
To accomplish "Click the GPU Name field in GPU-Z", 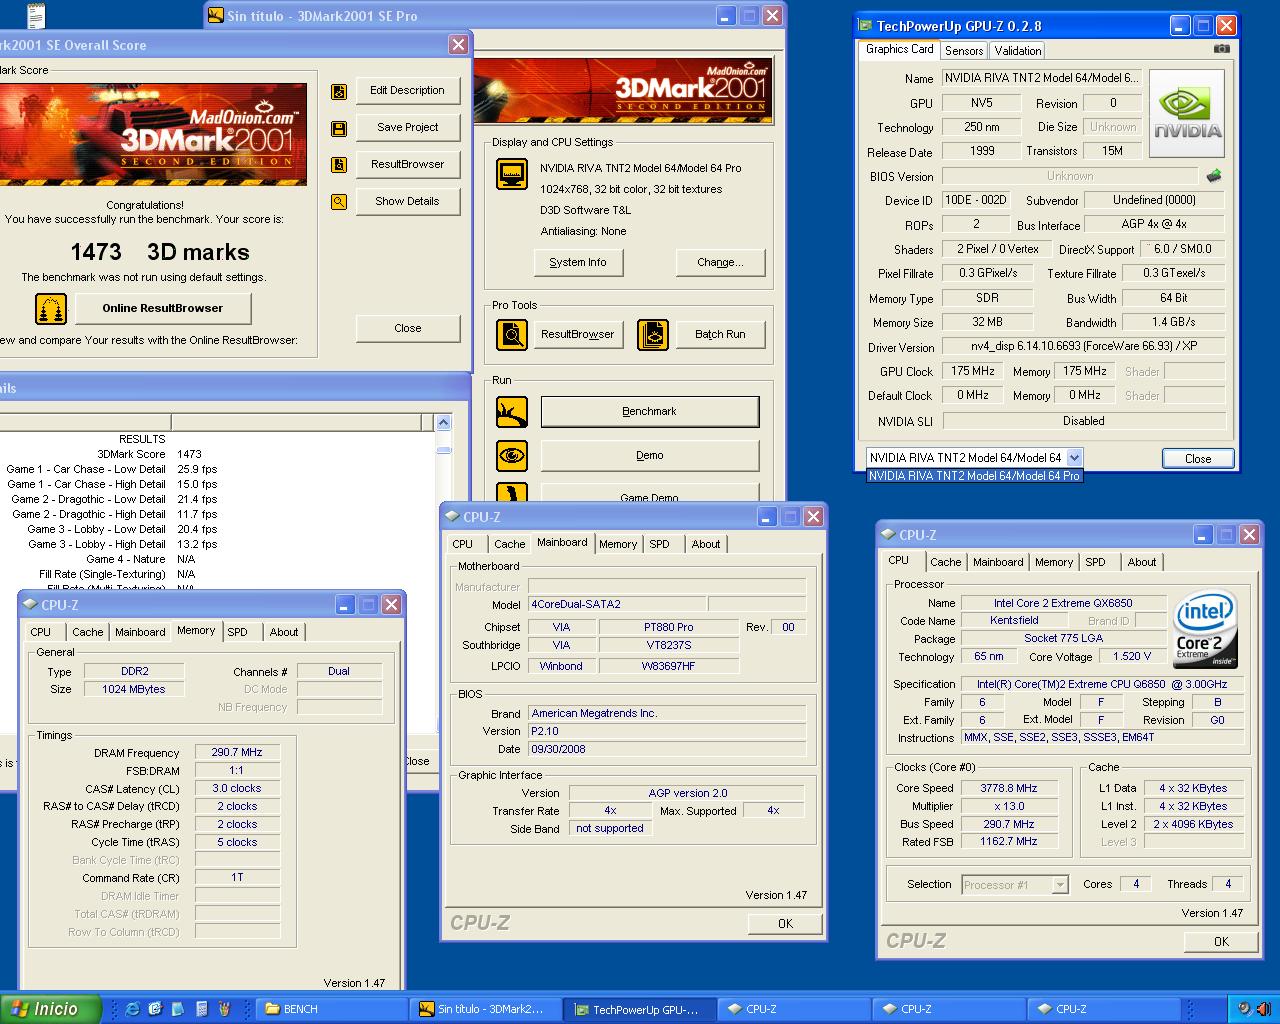I will (x=1042, y=78).
